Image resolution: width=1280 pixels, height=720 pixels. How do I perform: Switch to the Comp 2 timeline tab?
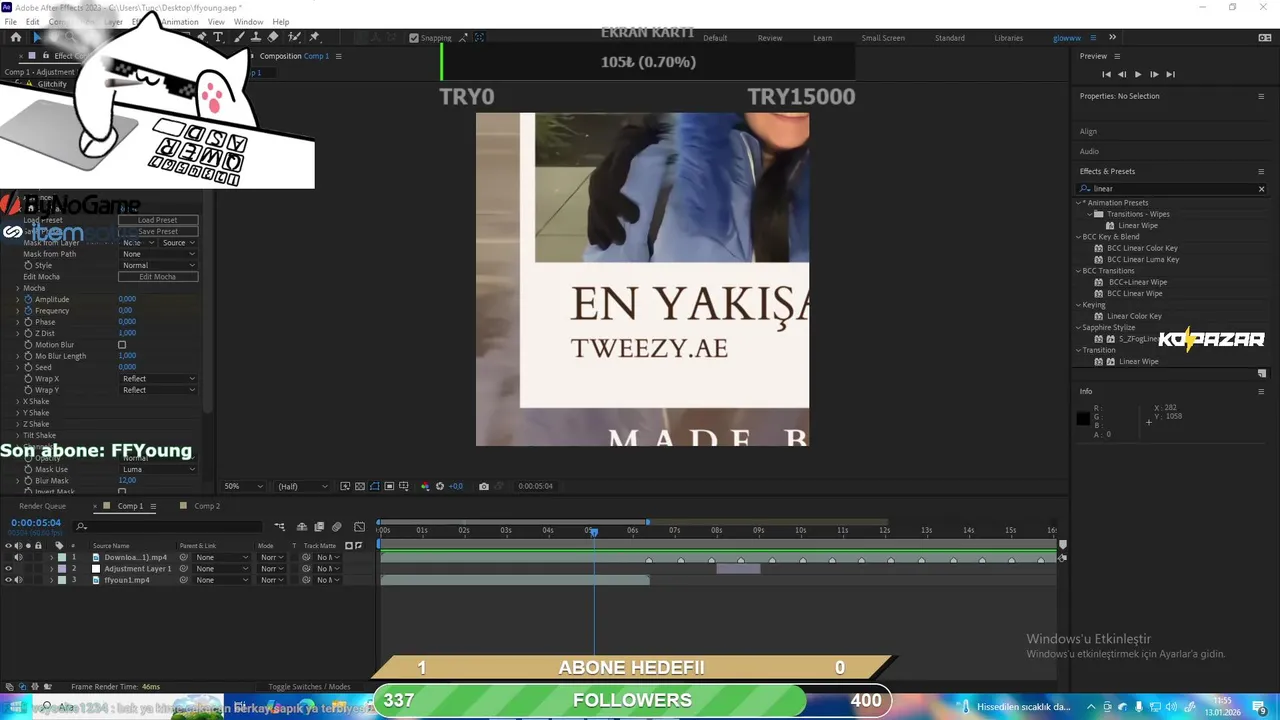pos(207,506)
